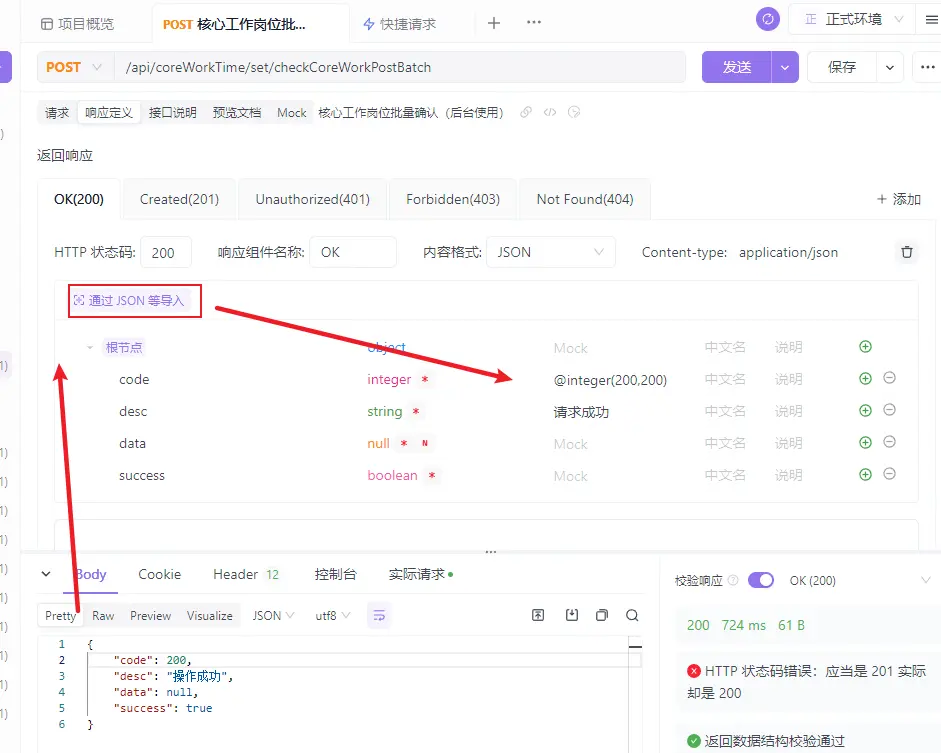Viewport: 941px width, 753px height.
Task: Toggle nullable N marker on data row
Action: click(x=425, y=443)
